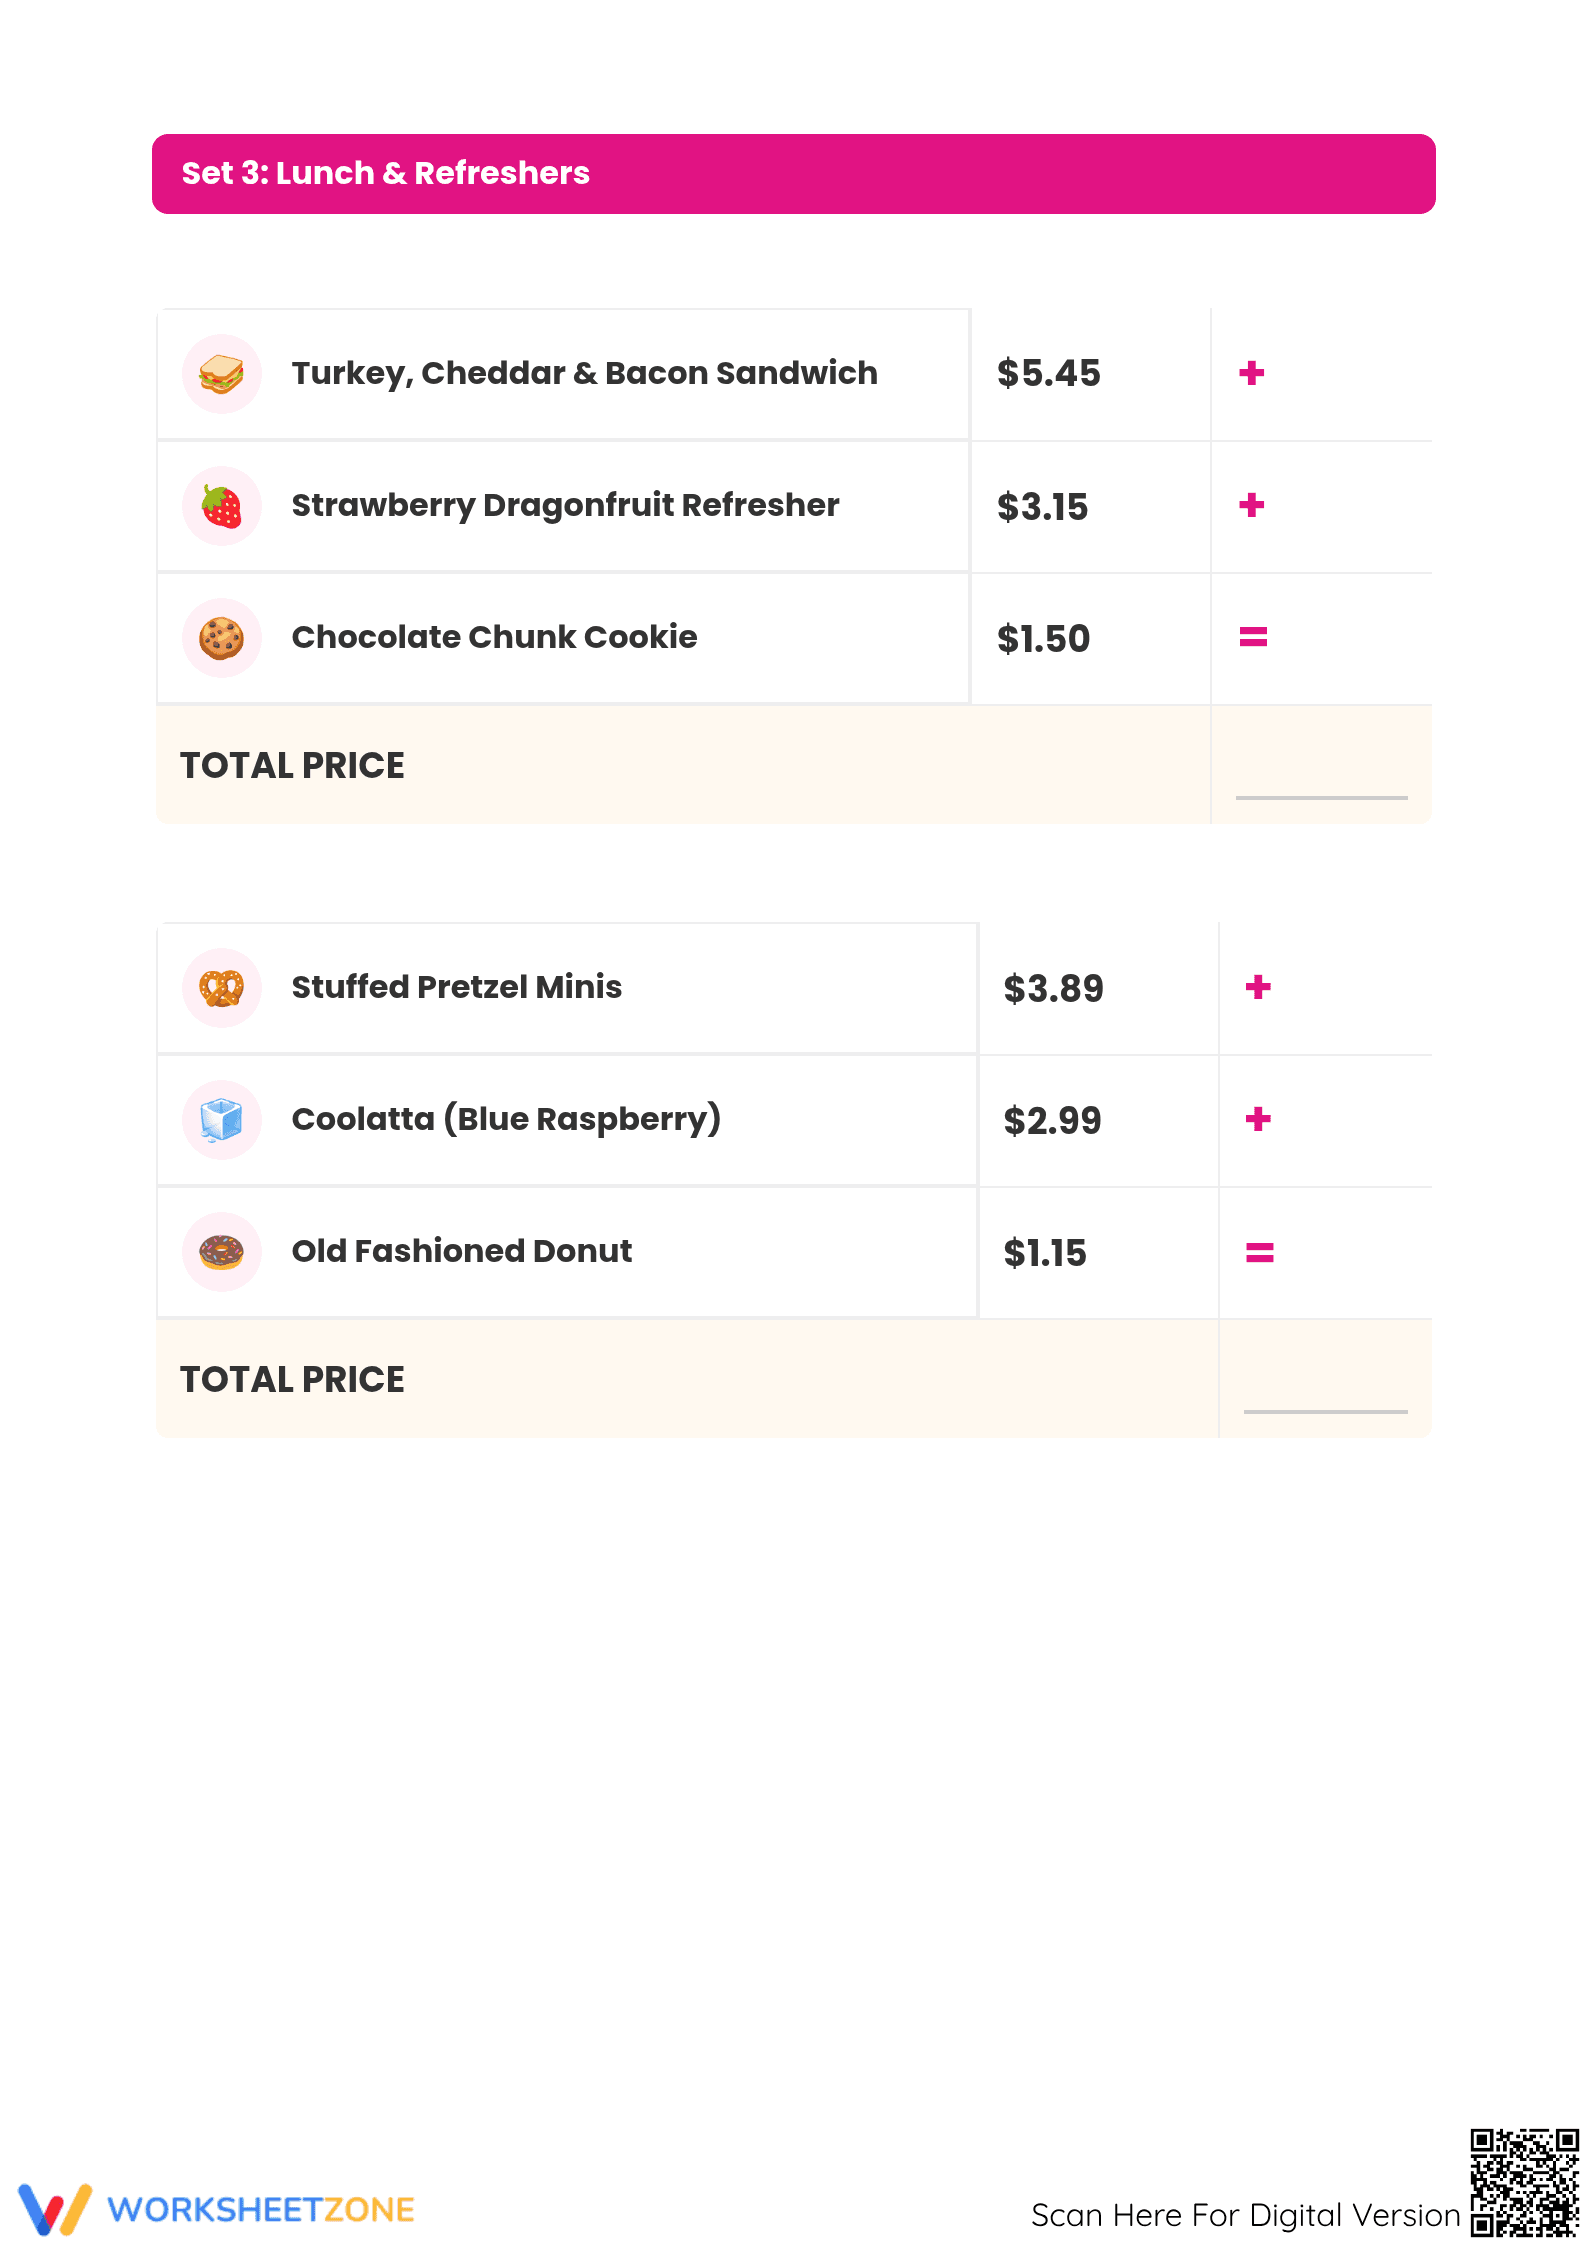Click the Old Fashioned Donut icon
This screenshot has height=2246, width=1588.
coord(222,1252)
